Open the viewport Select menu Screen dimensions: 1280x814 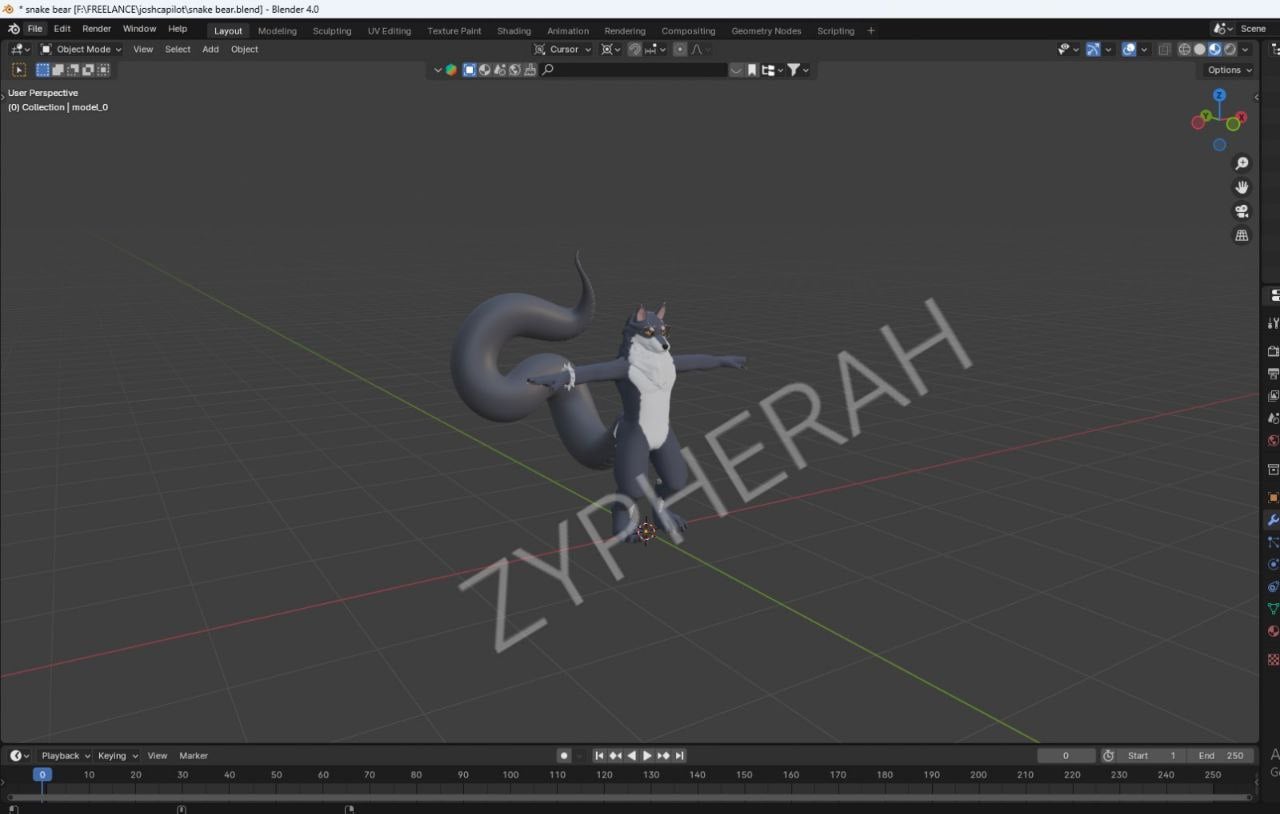point(178,49)
